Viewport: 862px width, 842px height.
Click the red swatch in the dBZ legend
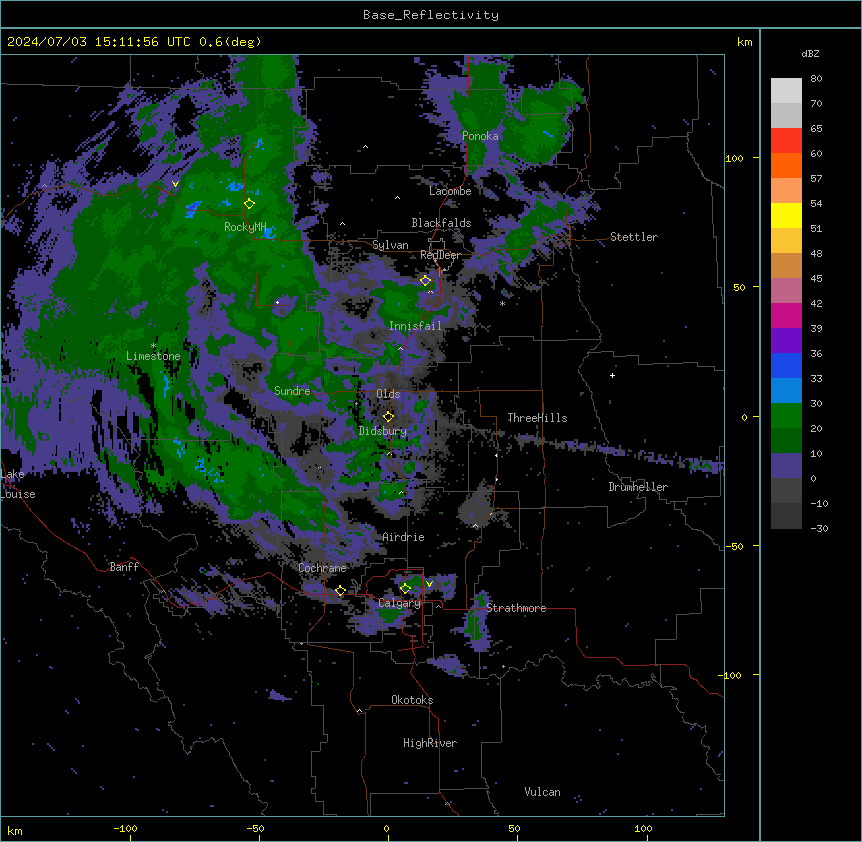coord(786,140)
